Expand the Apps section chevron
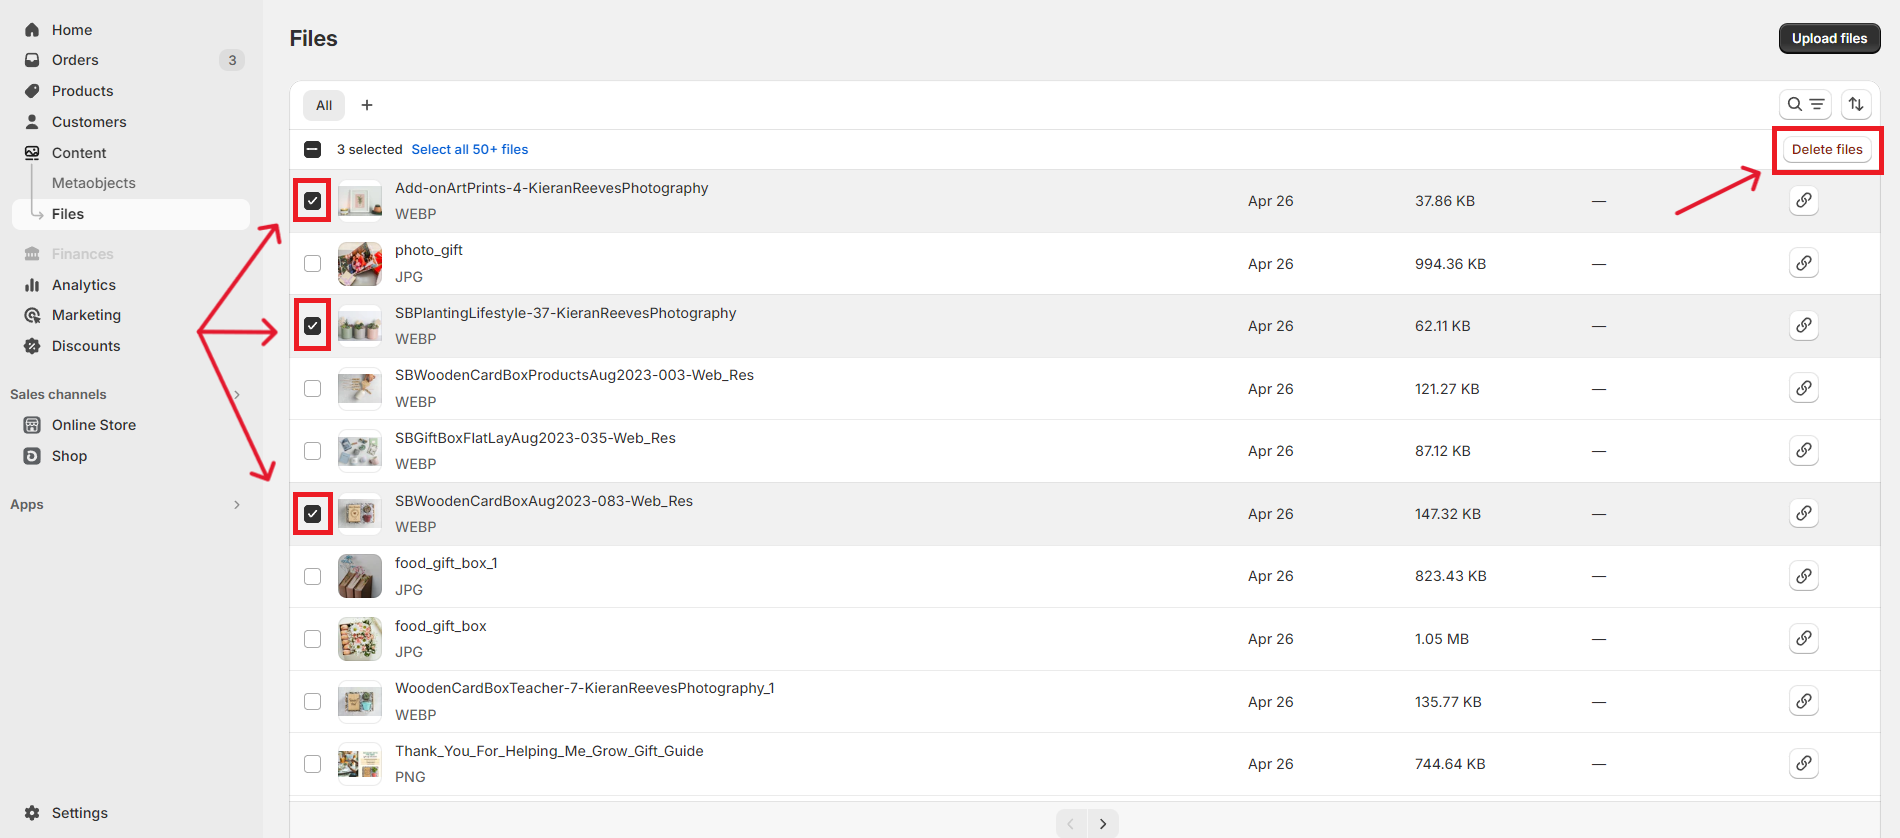The height and width of the screenshot is (838, 1900). tap(237, 504)
